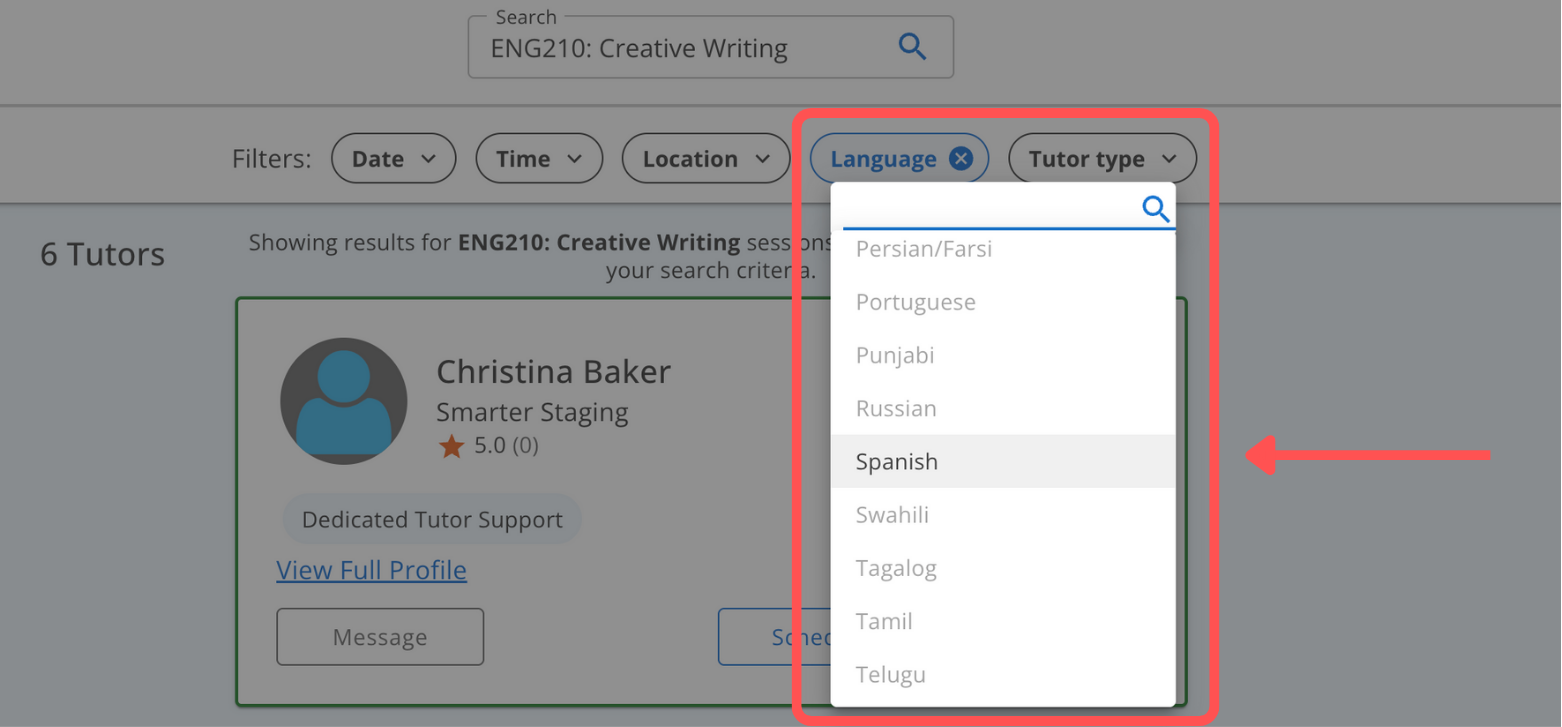Click the rating star next to 5.0

452,446
